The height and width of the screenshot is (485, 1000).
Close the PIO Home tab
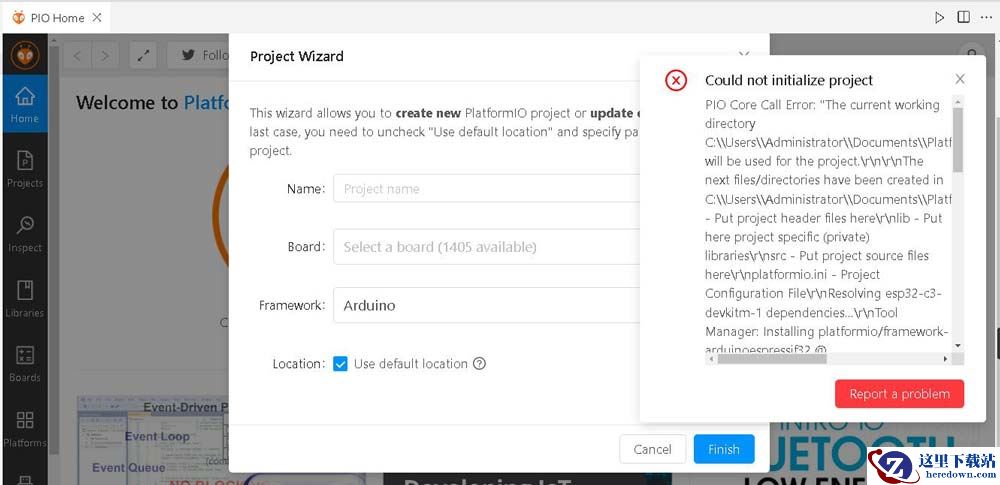pos(97,18)
